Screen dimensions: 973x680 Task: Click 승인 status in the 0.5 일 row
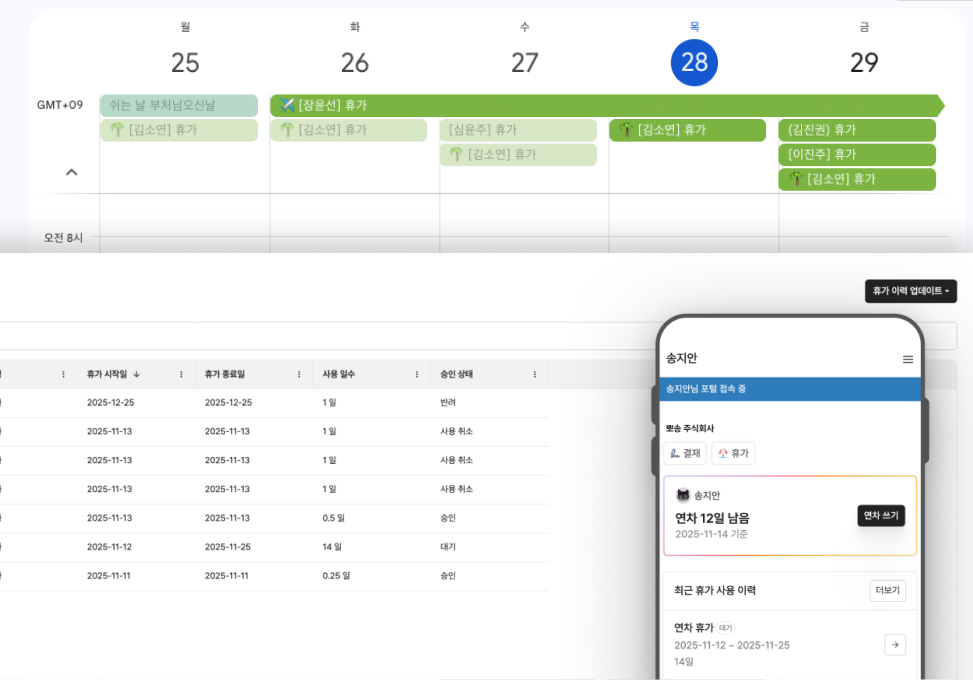coord(448,518)
